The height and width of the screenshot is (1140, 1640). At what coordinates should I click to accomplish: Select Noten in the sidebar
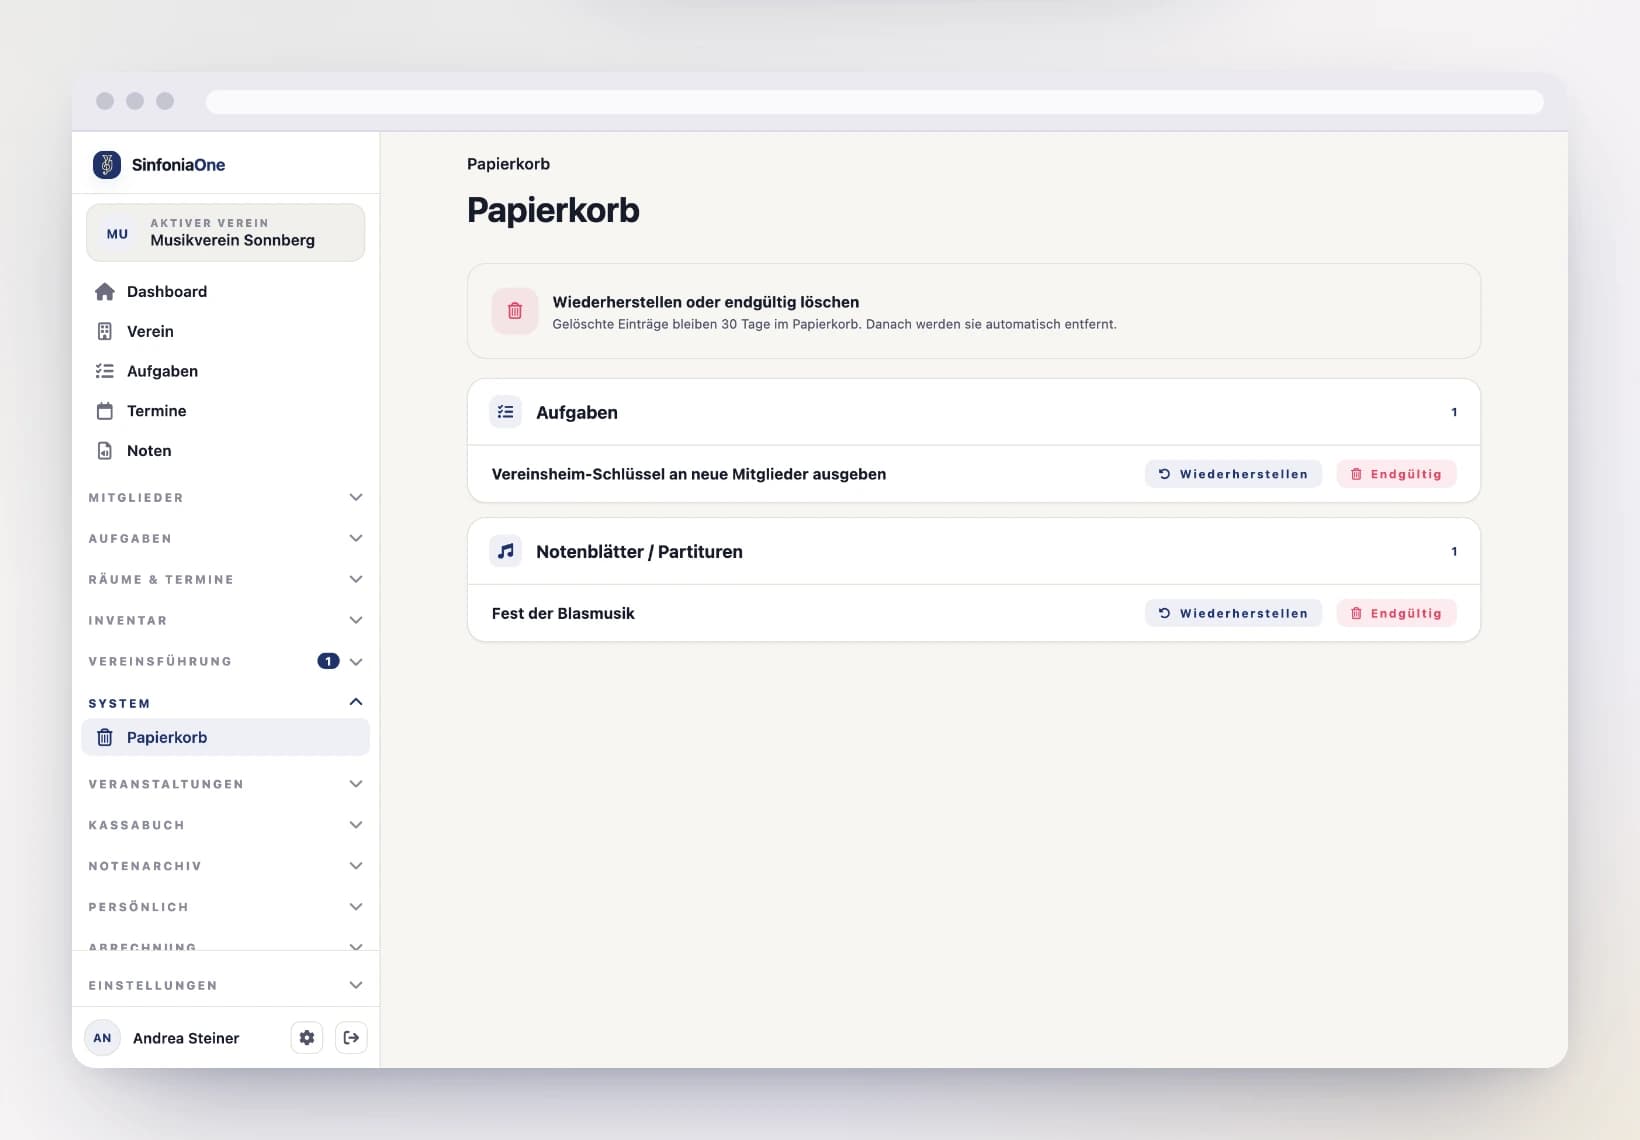(226, 451)
